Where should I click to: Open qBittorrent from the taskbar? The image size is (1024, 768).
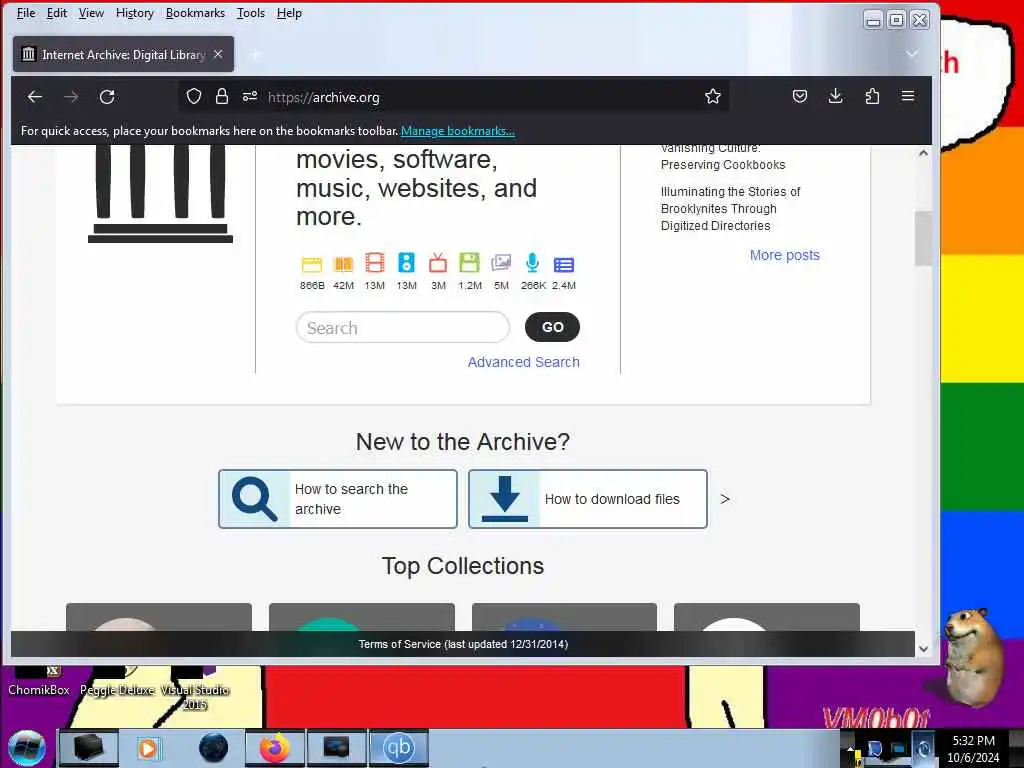[x=398, y=748]
